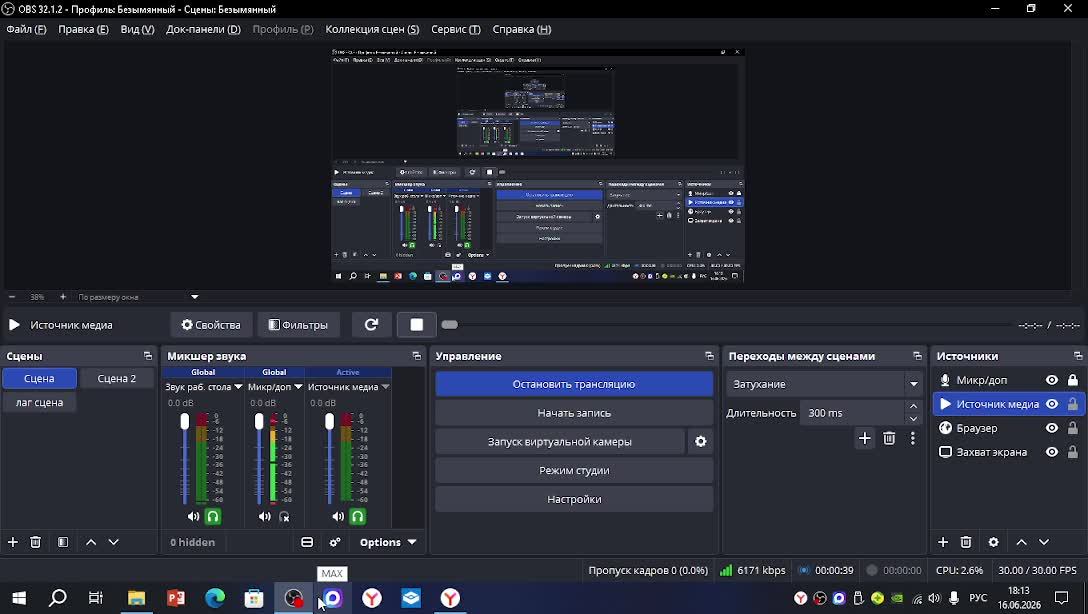1088x614 pixels.
Task: Remove the selected source with the trash icon
Action: [x=966, y=542]
